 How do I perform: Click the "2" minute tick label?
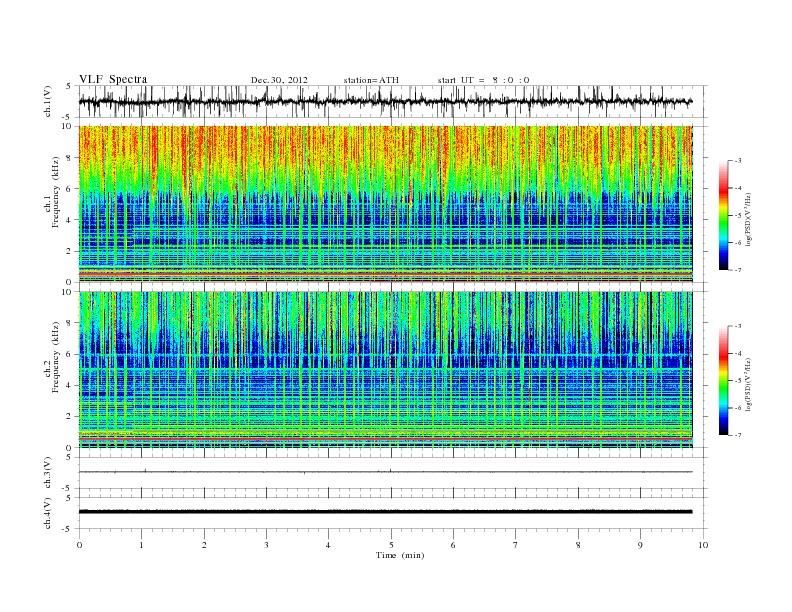point(204,545)
